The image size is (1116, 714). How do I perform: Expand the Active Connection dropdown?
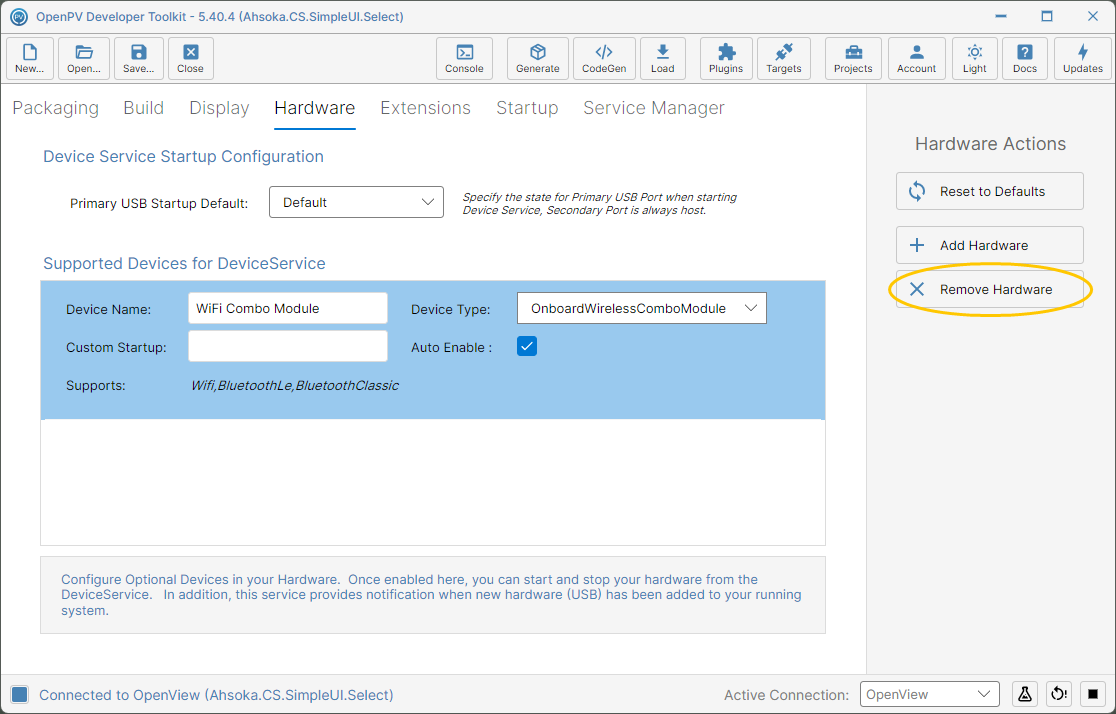930,694
